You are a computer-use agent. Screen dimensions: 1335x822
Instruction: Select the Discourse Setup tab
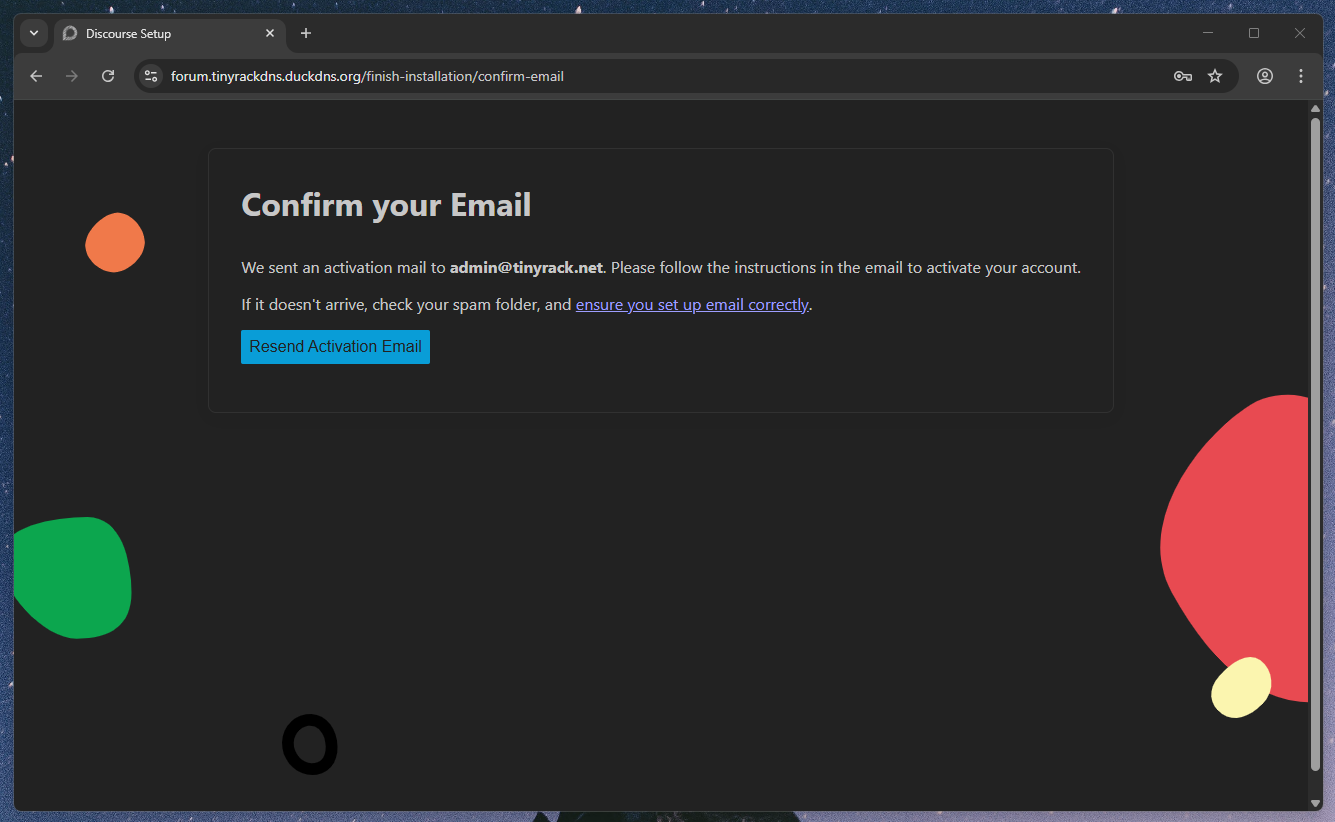point(170,33)
